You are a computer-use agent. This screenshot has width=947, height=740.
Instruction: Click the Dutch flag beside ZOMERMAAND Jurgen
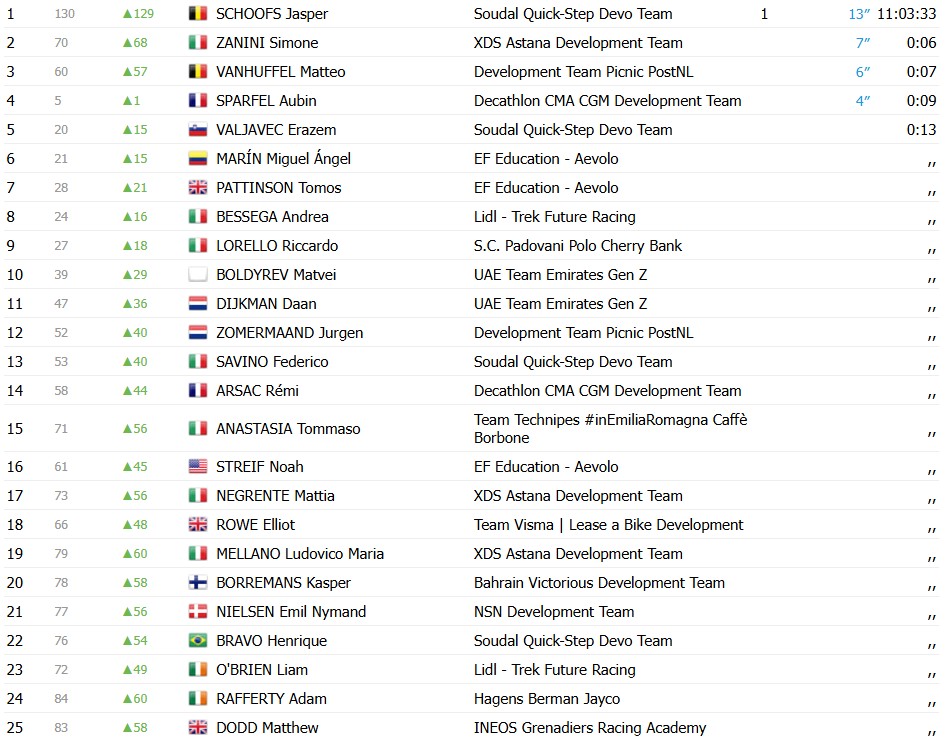click(x=197, y=333)
